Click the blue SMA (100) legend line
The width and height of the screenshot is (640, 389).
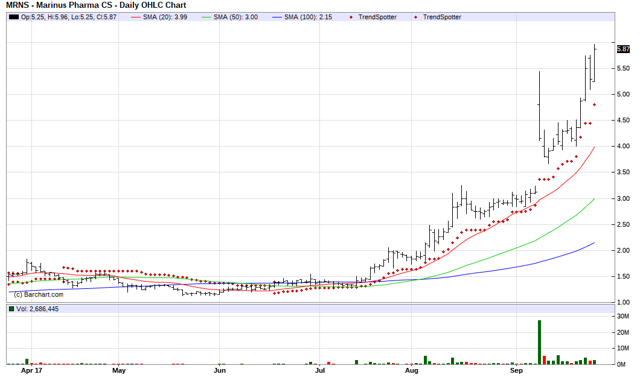click(x=277, y=17)
